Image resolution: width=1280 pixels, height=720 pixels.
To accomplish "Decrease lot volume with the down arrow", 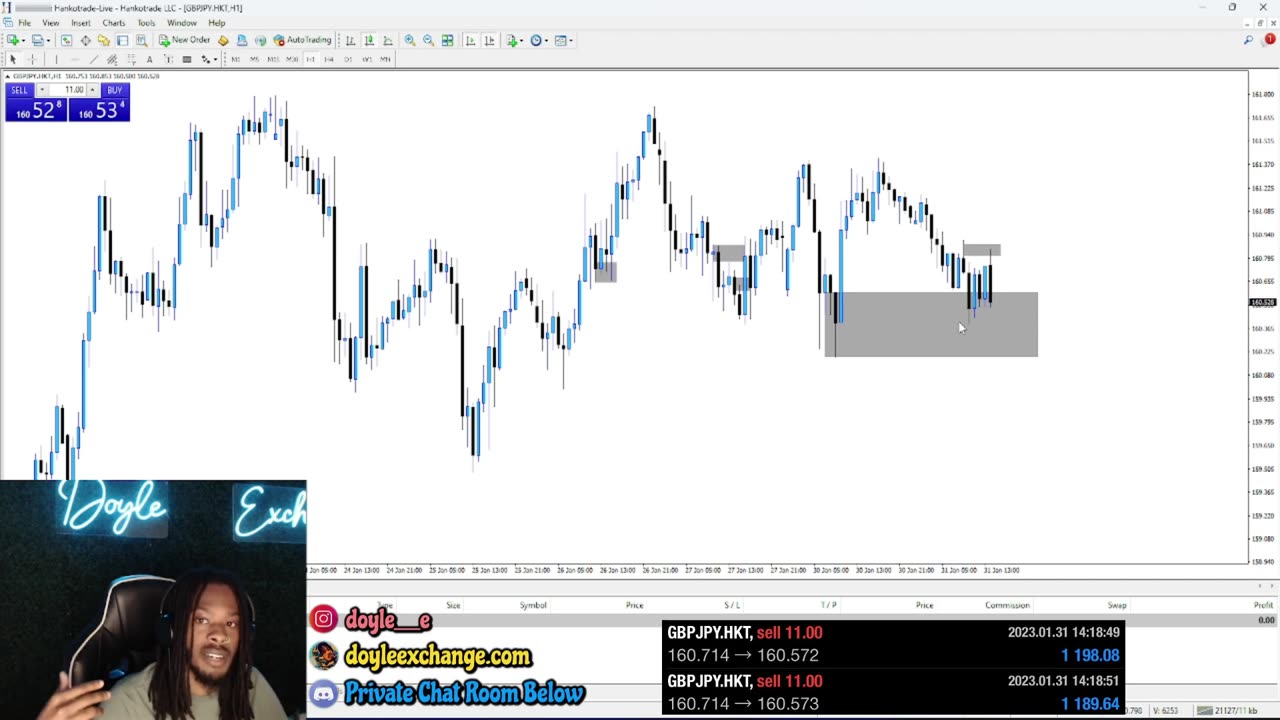I will (x=42, y=90).
